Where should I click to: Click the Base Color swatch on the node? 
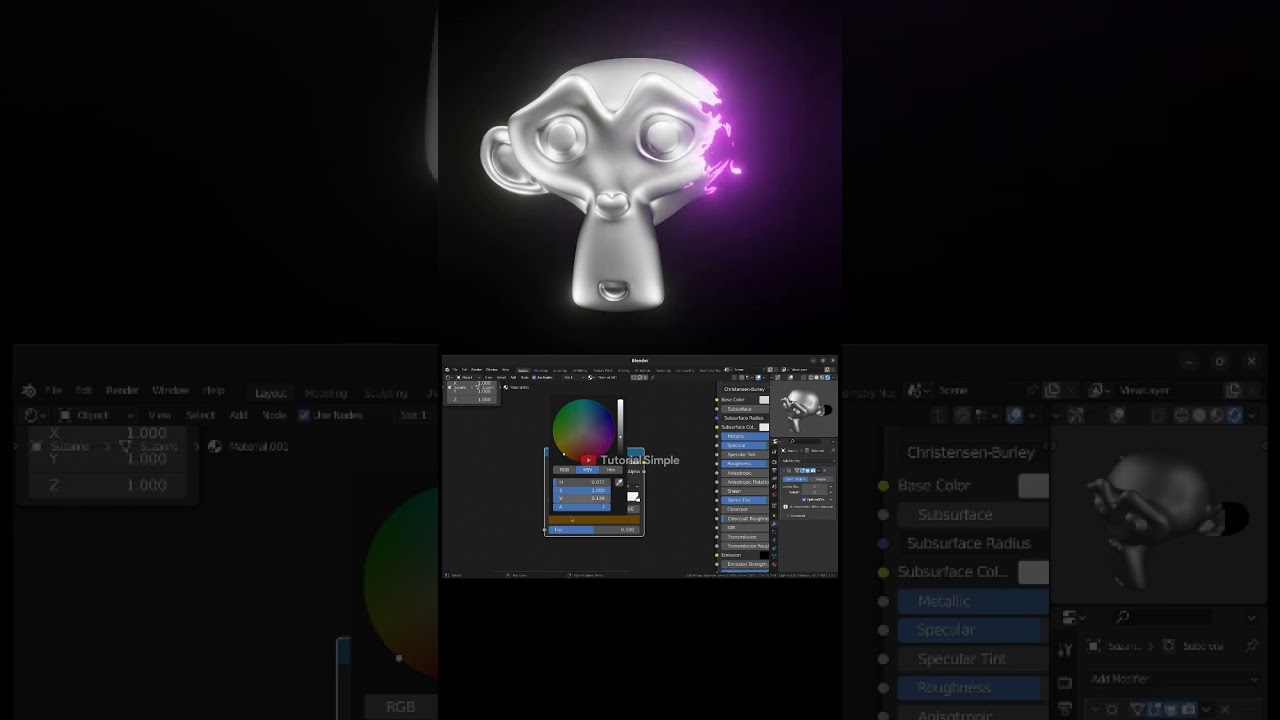tap(764, 400)
